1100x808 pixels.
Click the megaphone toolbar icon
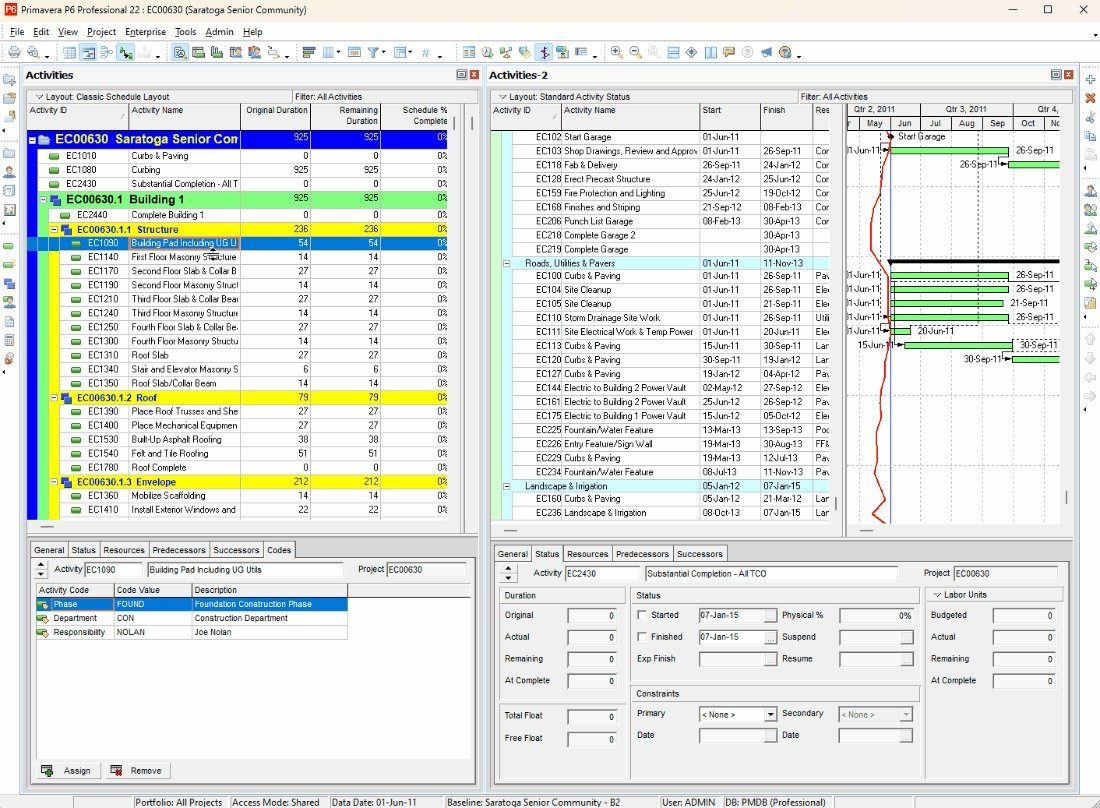tap(767, 53)
